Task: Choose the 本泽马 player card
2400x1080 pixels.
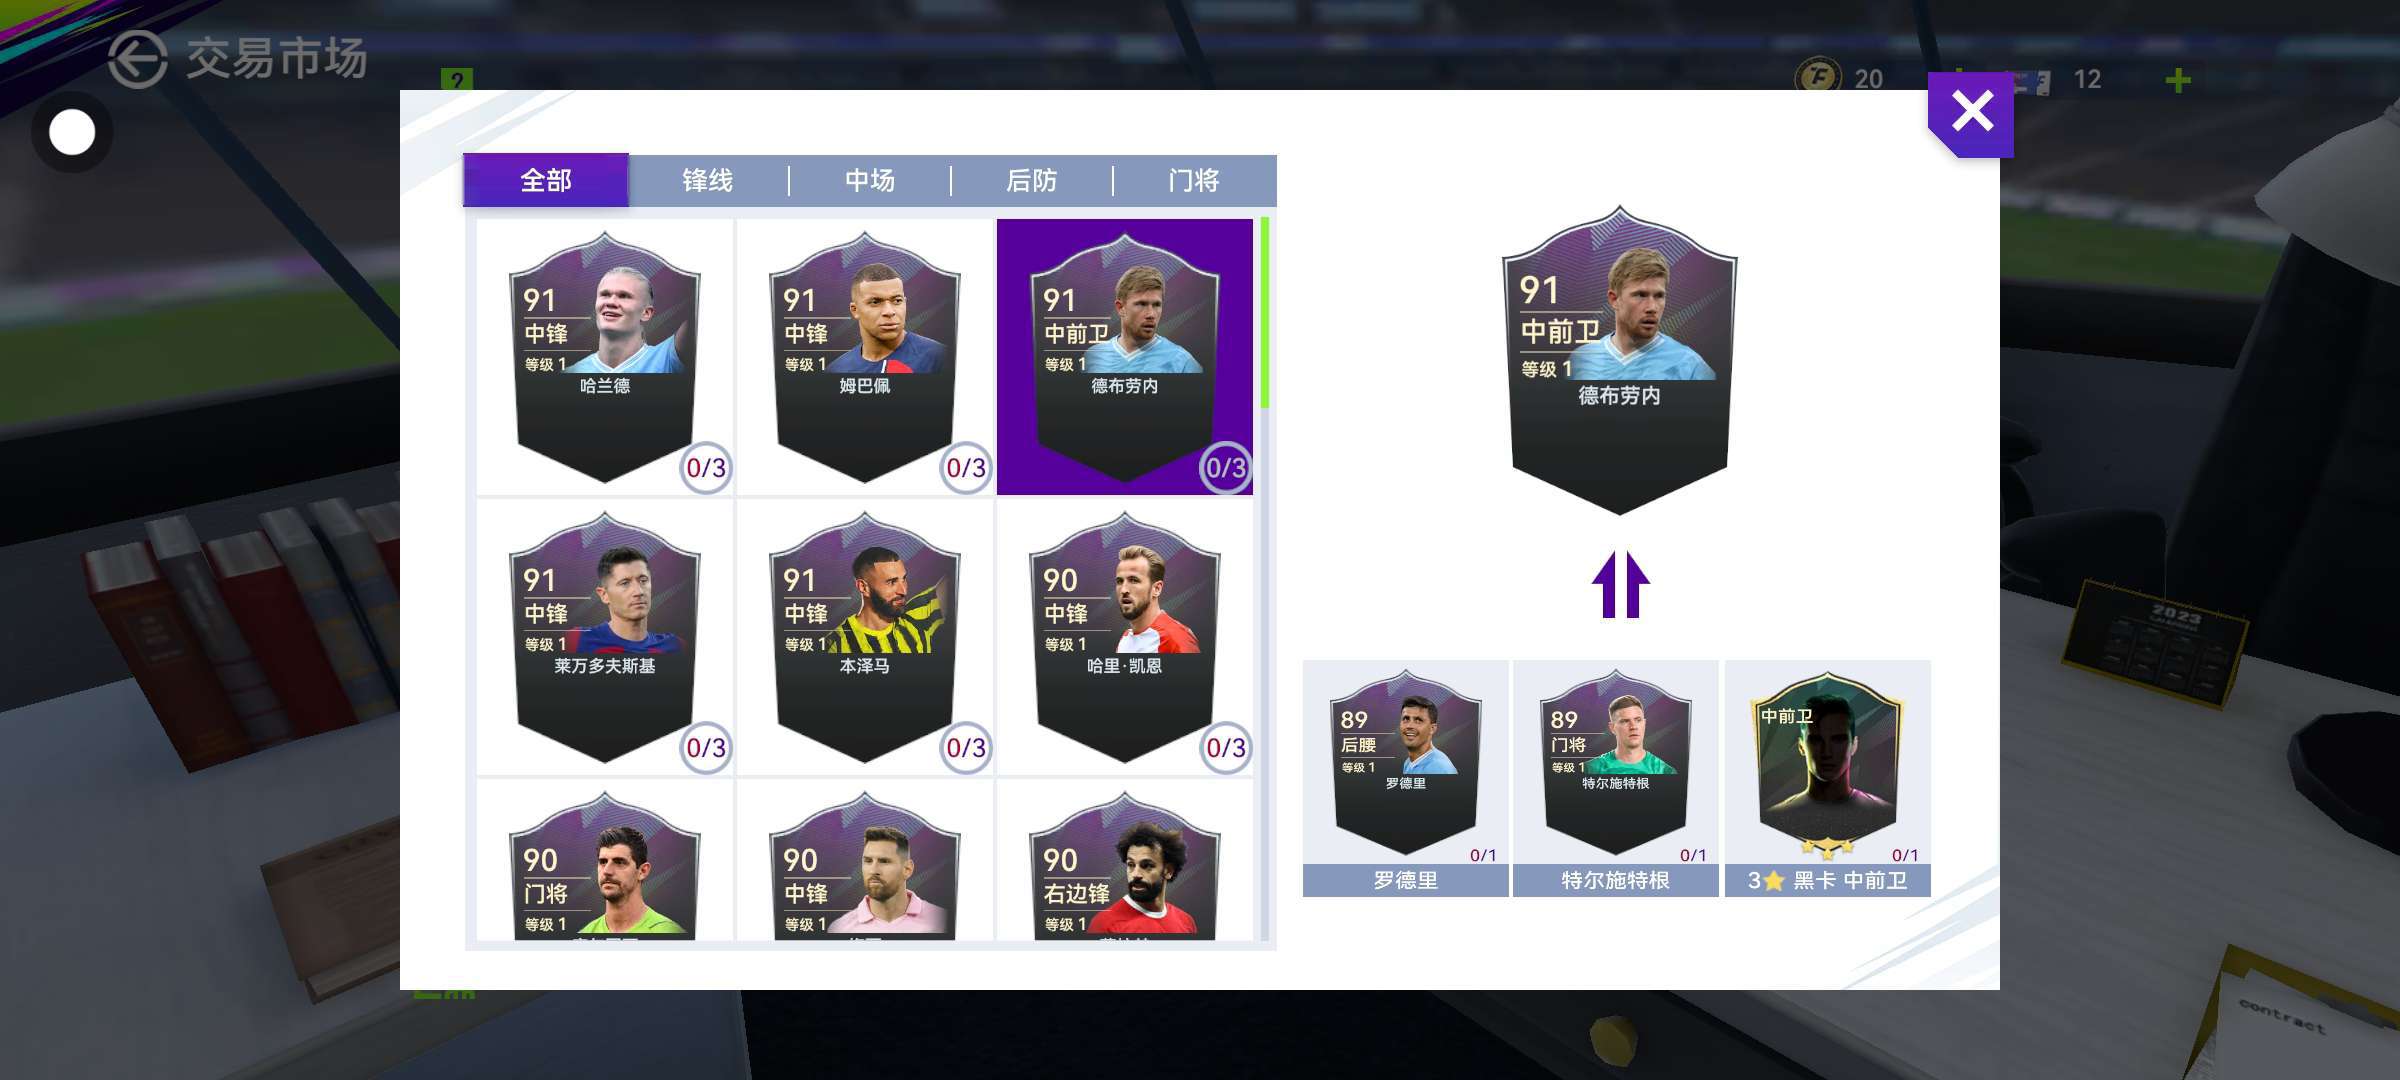Action: pyautogui.click(x=865, y=637)
